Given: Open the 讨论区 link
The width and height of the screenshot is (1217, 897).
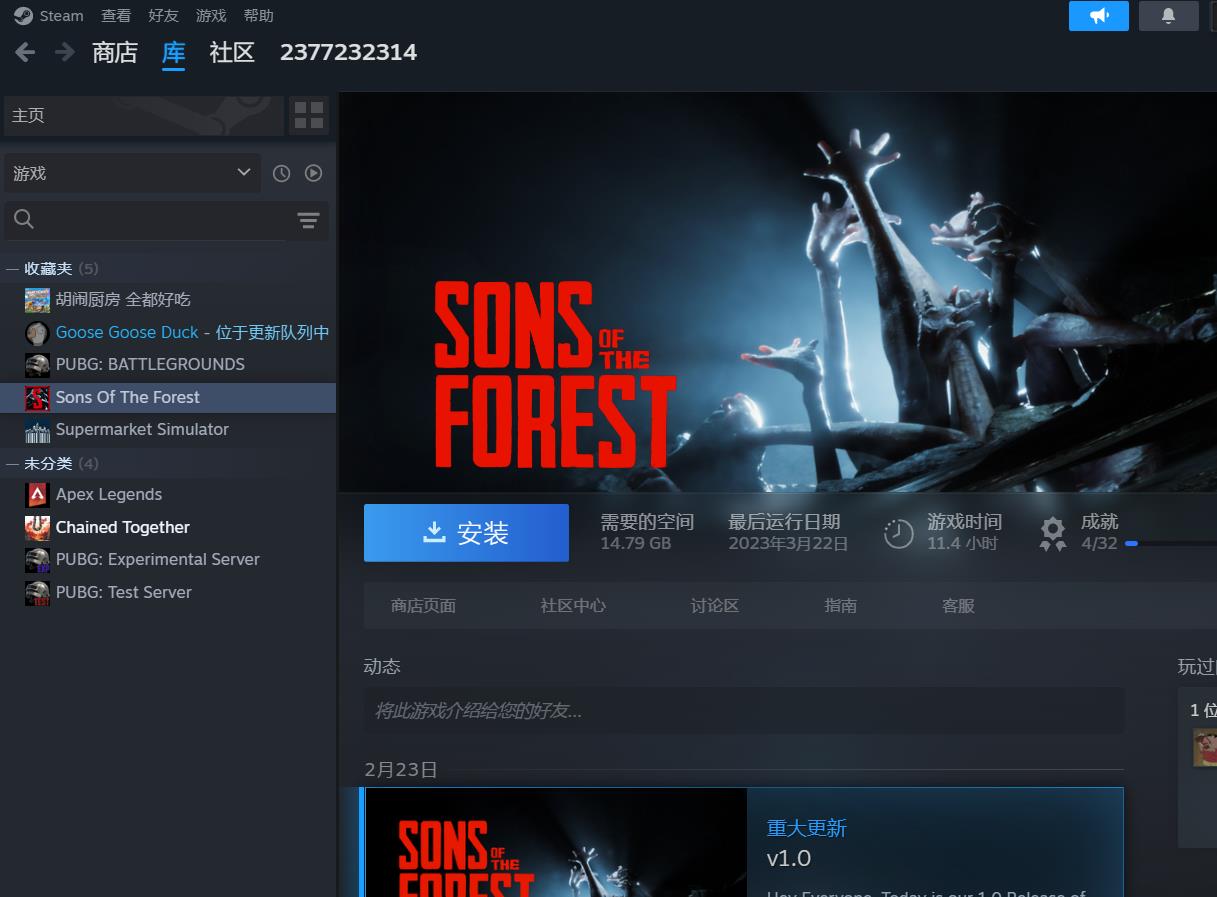Looking at the screenshot, I should click(x=715, y=606).
